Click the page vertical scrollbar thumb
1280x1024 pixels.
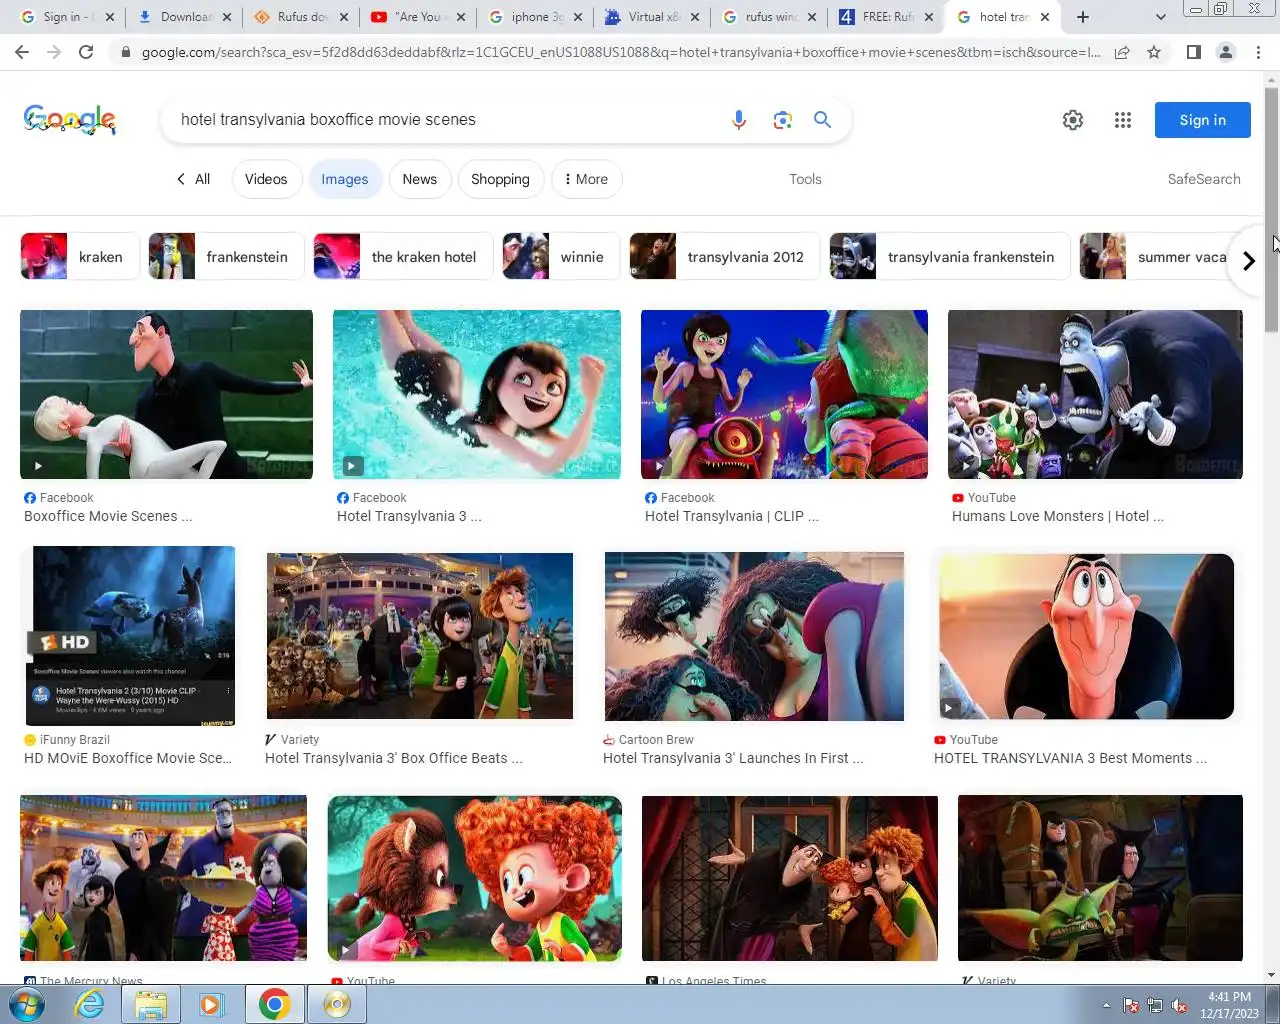pos(1271,210)
